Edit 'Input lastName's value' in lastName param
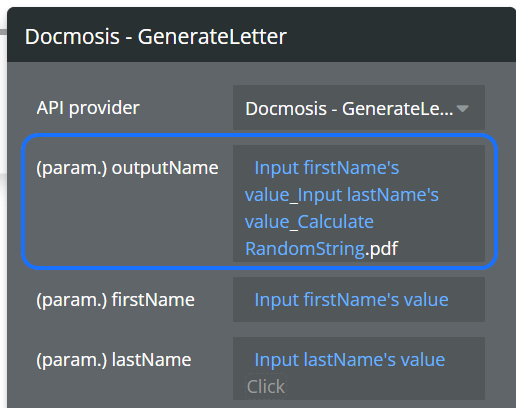 click(x=350, y=359)
